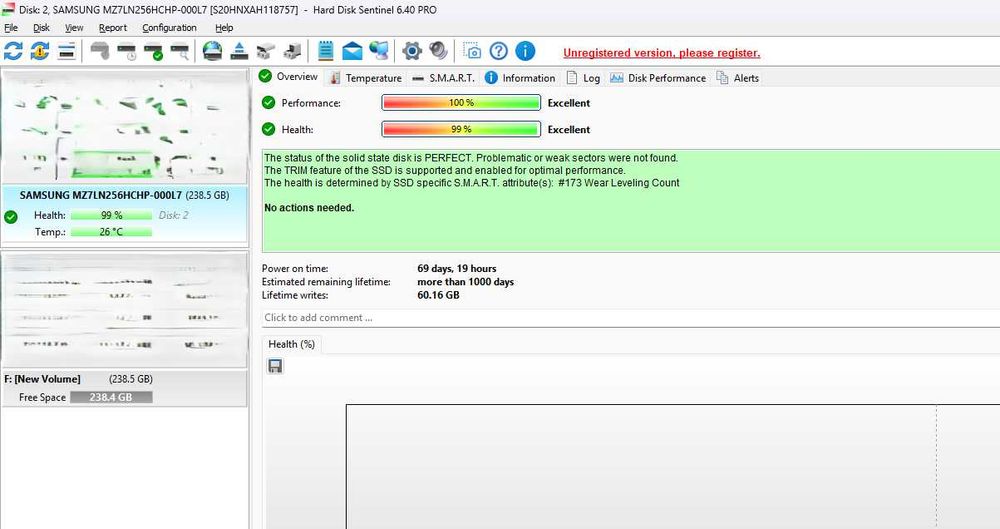Click the disk with magnifier icon
The image size is (1000, 529).
pos(180,51)
